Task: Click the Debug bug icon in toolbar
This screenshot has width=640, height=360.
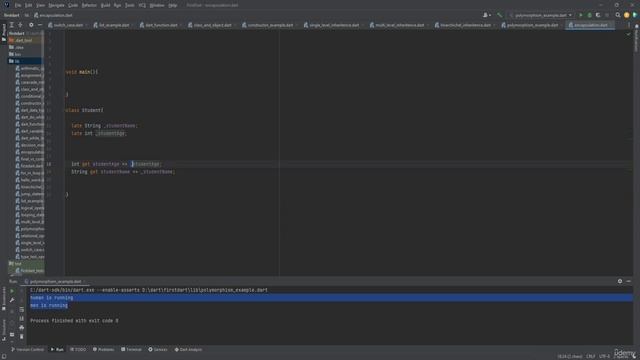Action: coord(589,15)
